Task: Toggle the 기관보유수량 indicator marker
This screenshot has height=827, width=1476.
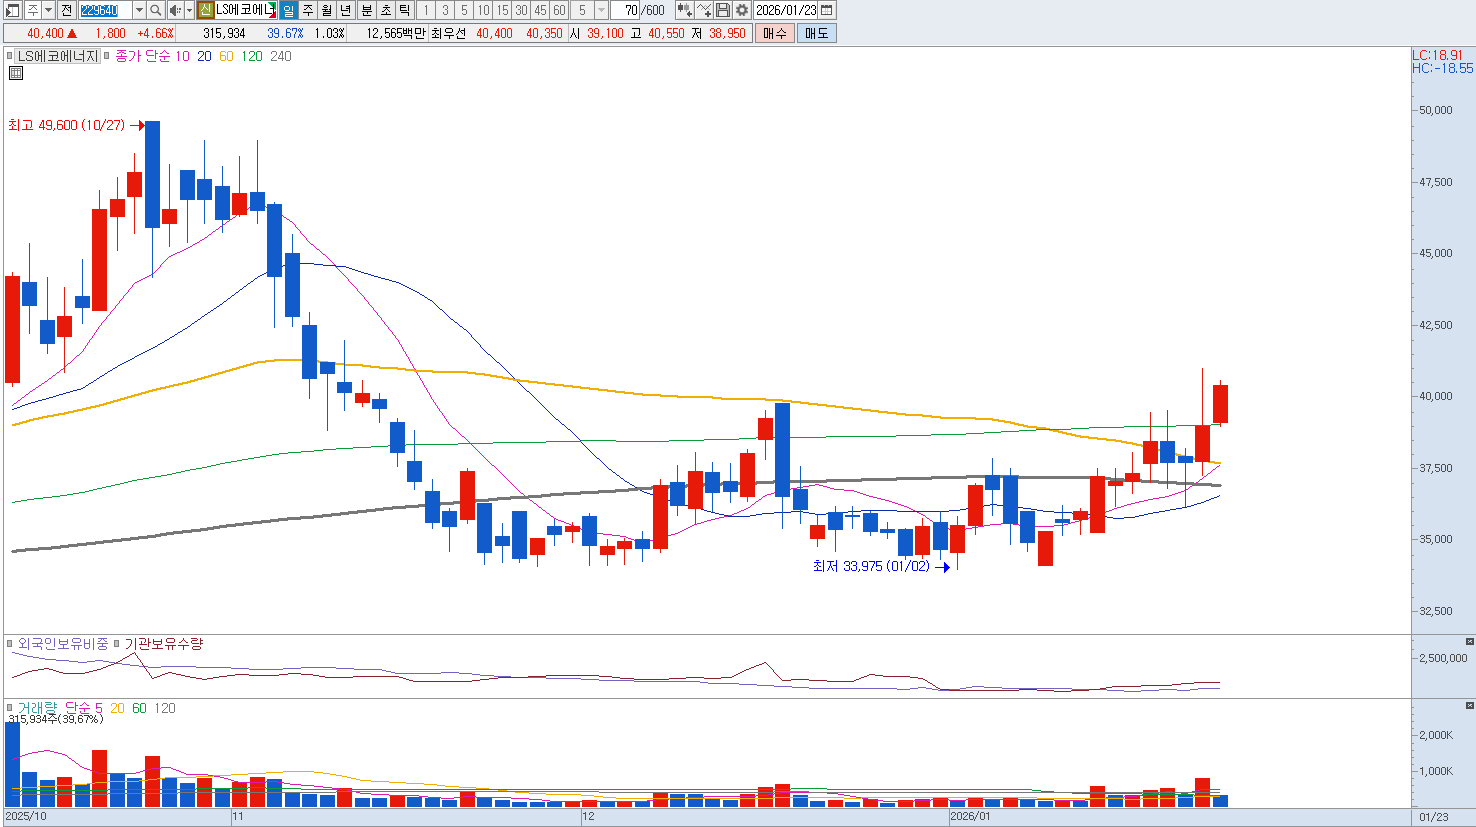Action: 117,644
